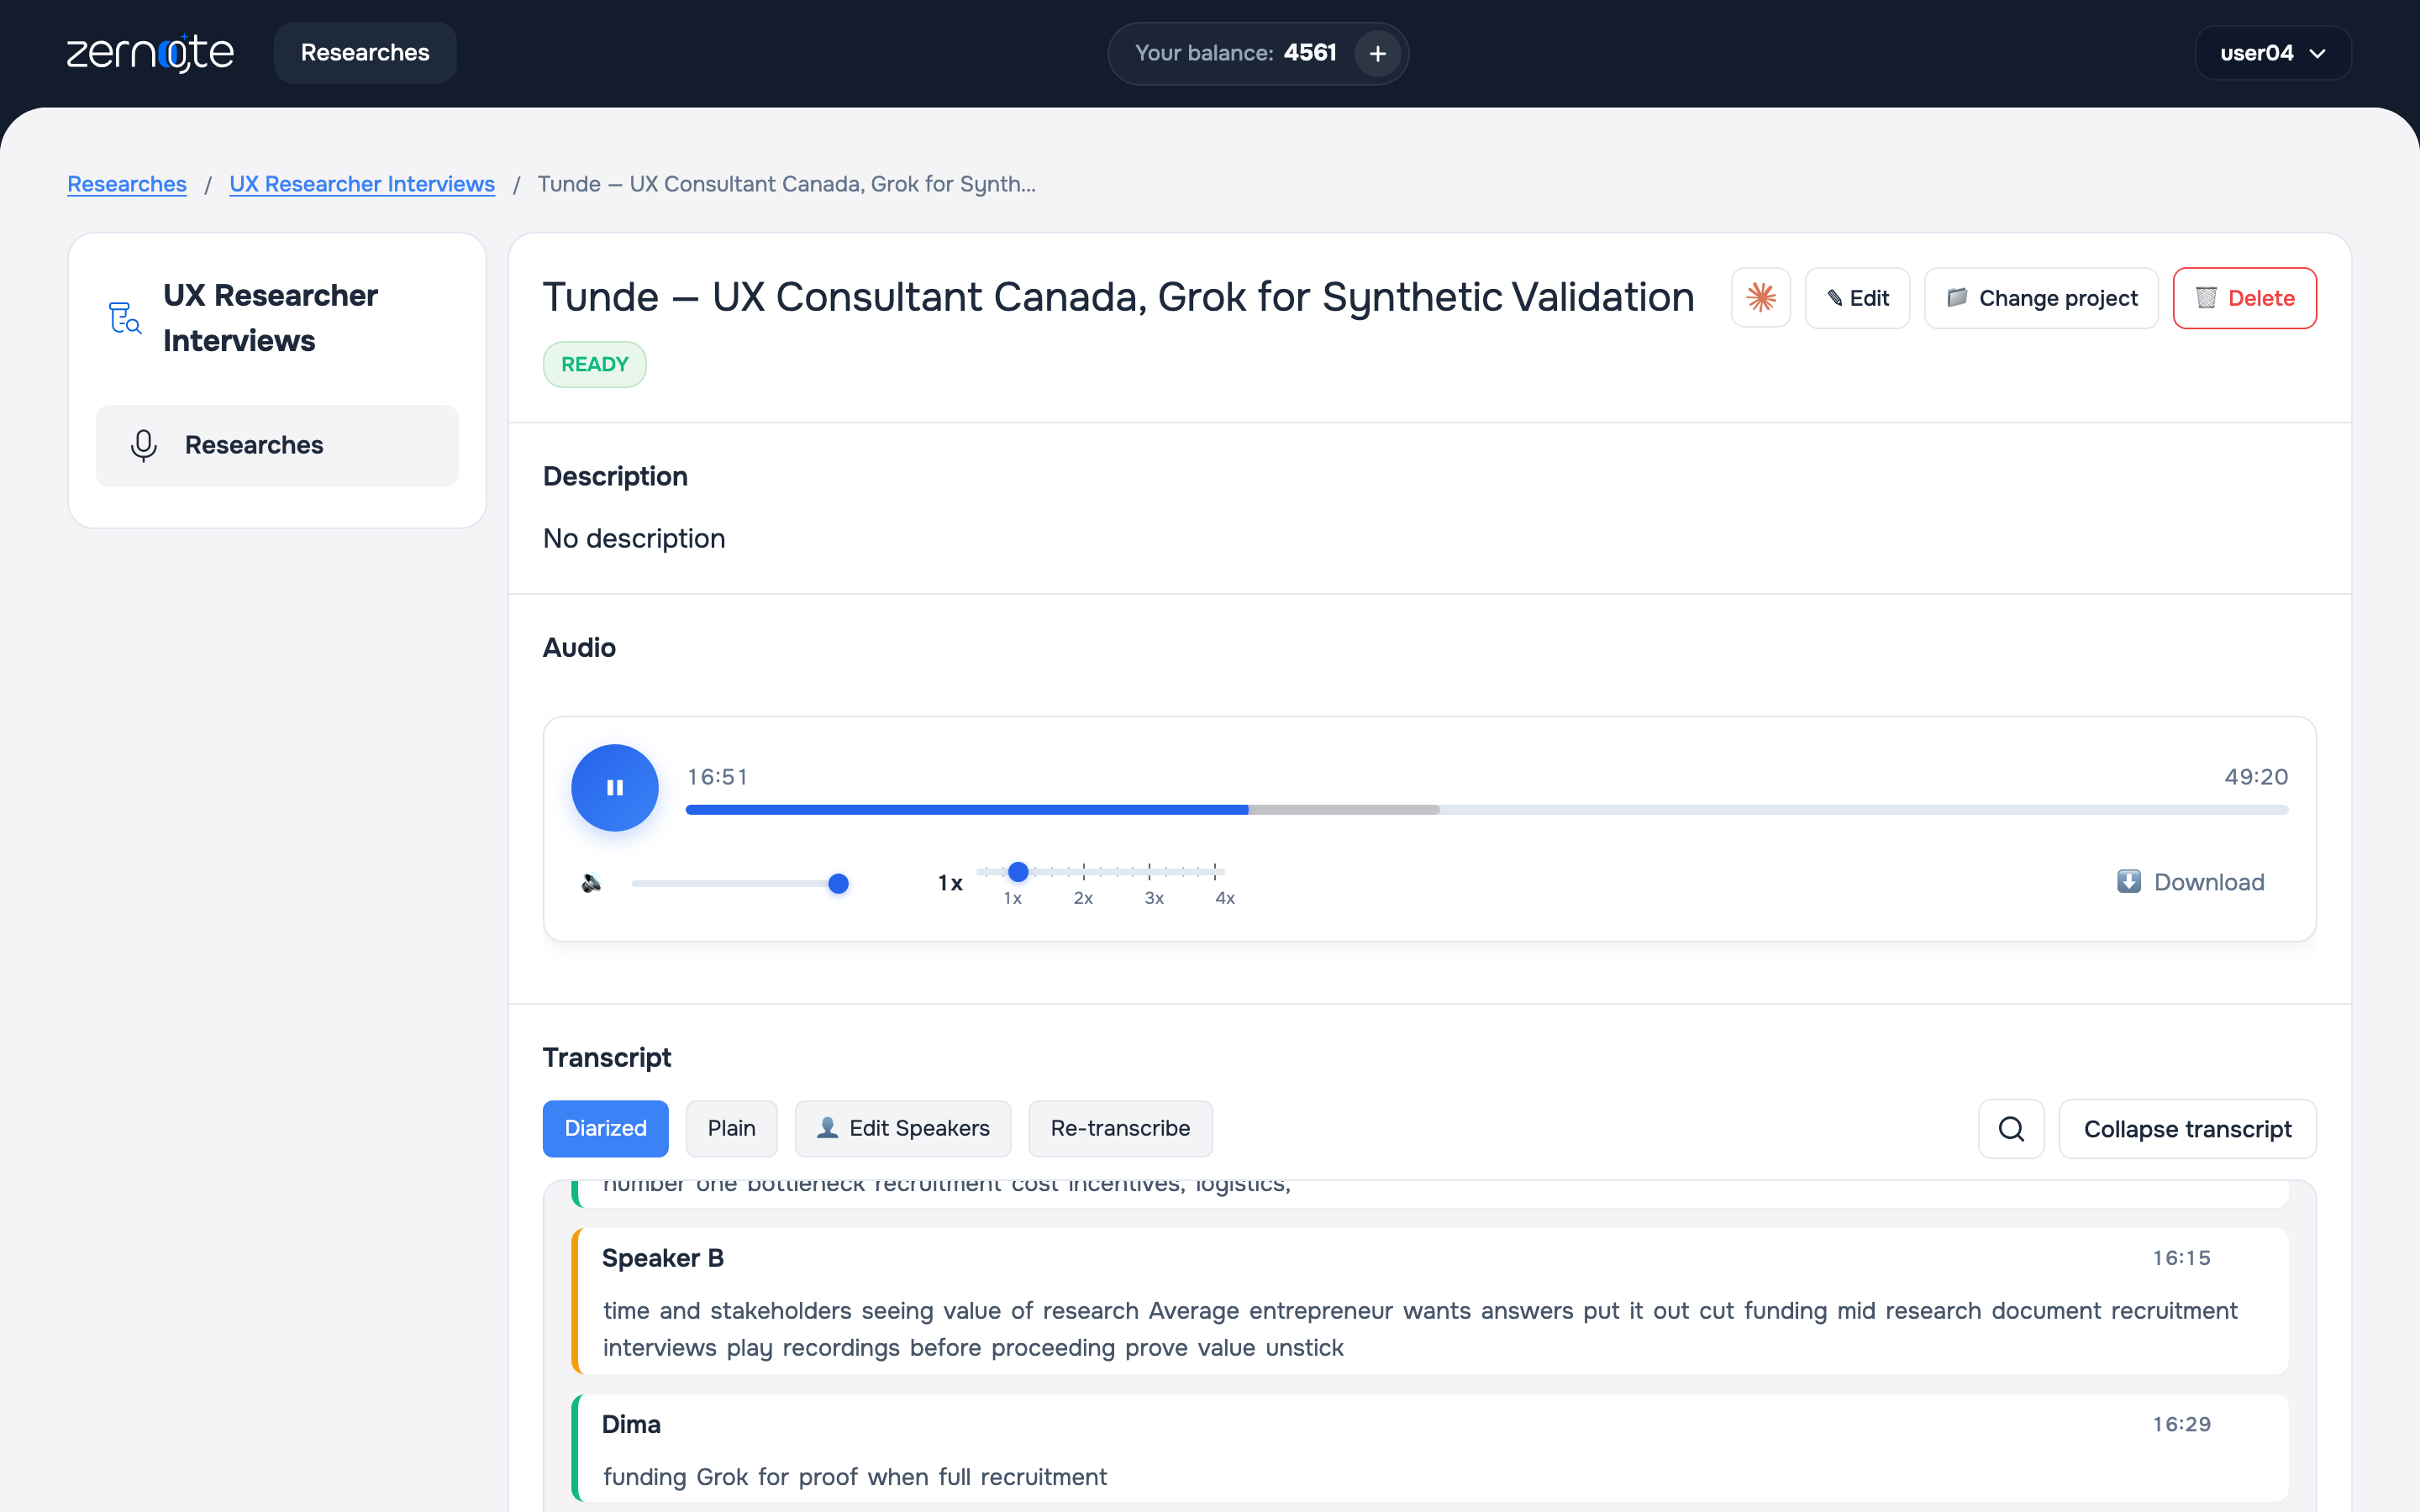Click the Your balance 4561 text
This screenshot has height=1512, width=2420.
point(1236,53)
